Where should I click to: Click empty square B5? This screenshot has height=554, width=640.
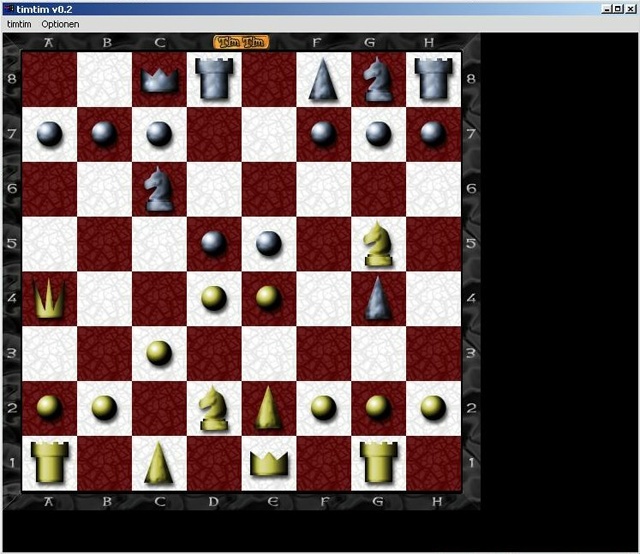pos(104,244)
